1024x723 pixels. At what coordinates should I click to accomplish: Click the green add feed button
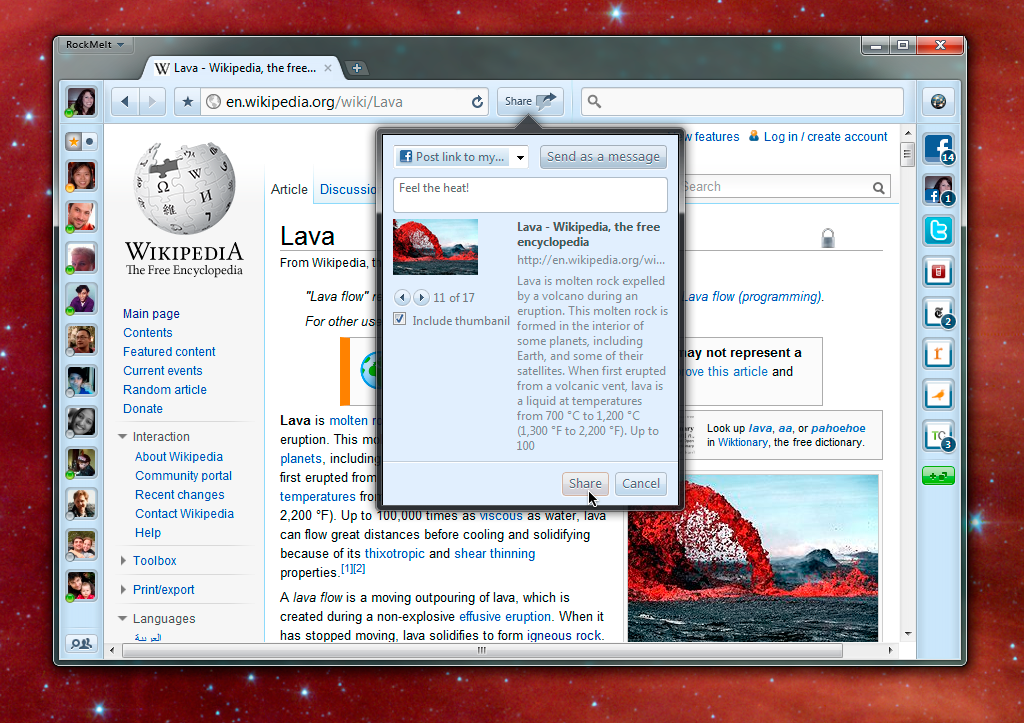938,476
